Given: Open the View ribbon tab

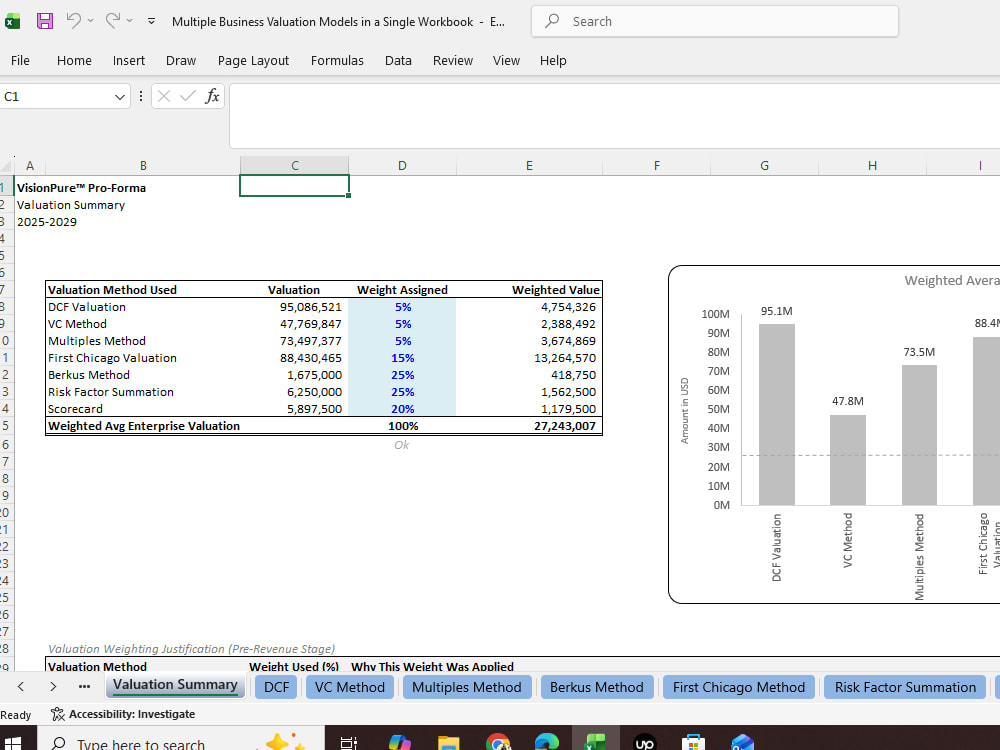Looking at the screenshot, I should 506,61.
